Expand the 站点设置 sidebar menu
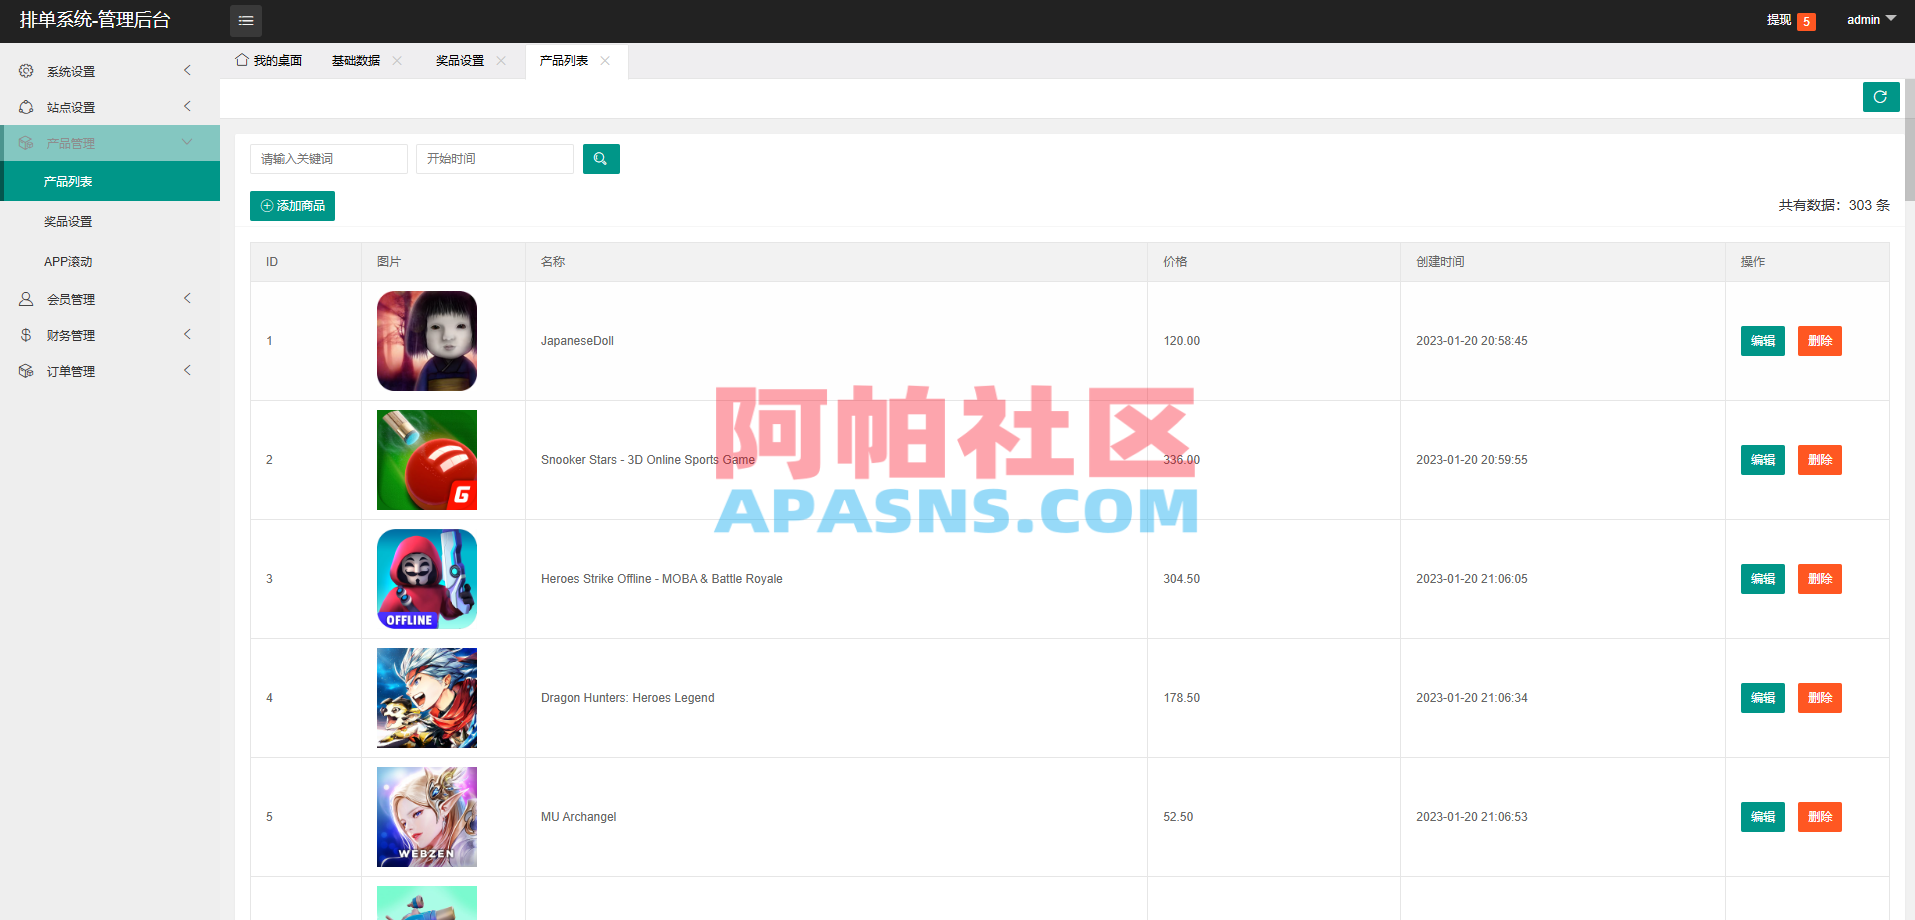 (110, 106)
